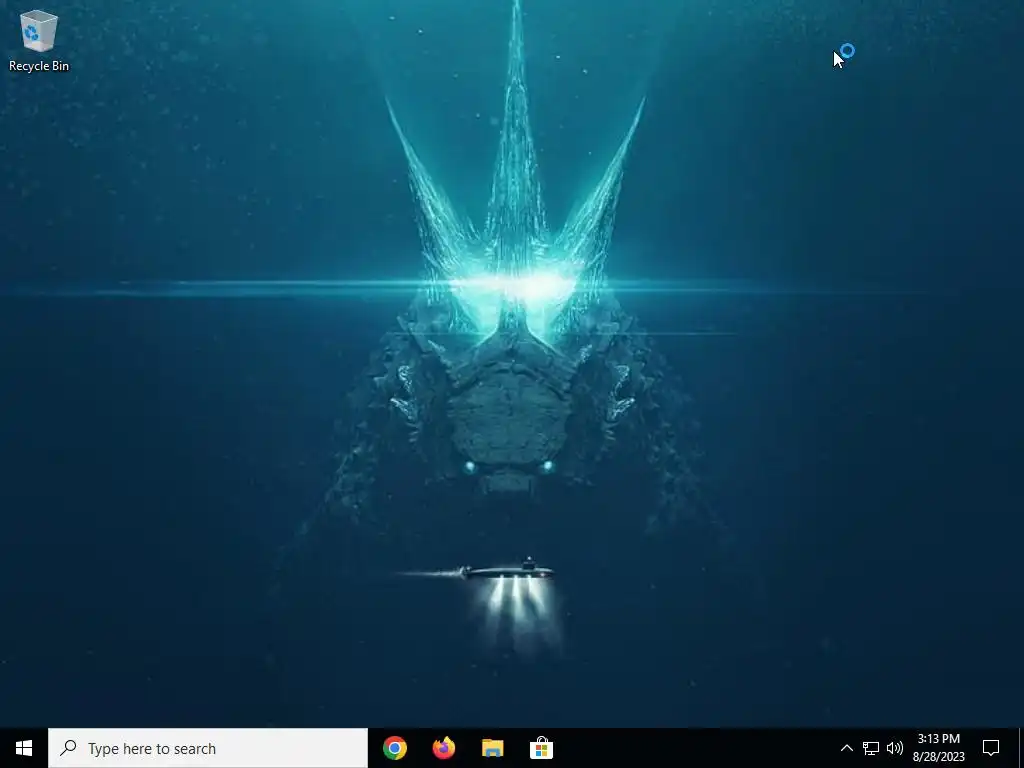The width and height of the screenshot is (1024, 768).
Task: Show hidden system tray icons
Action: (x=846, y=748)
